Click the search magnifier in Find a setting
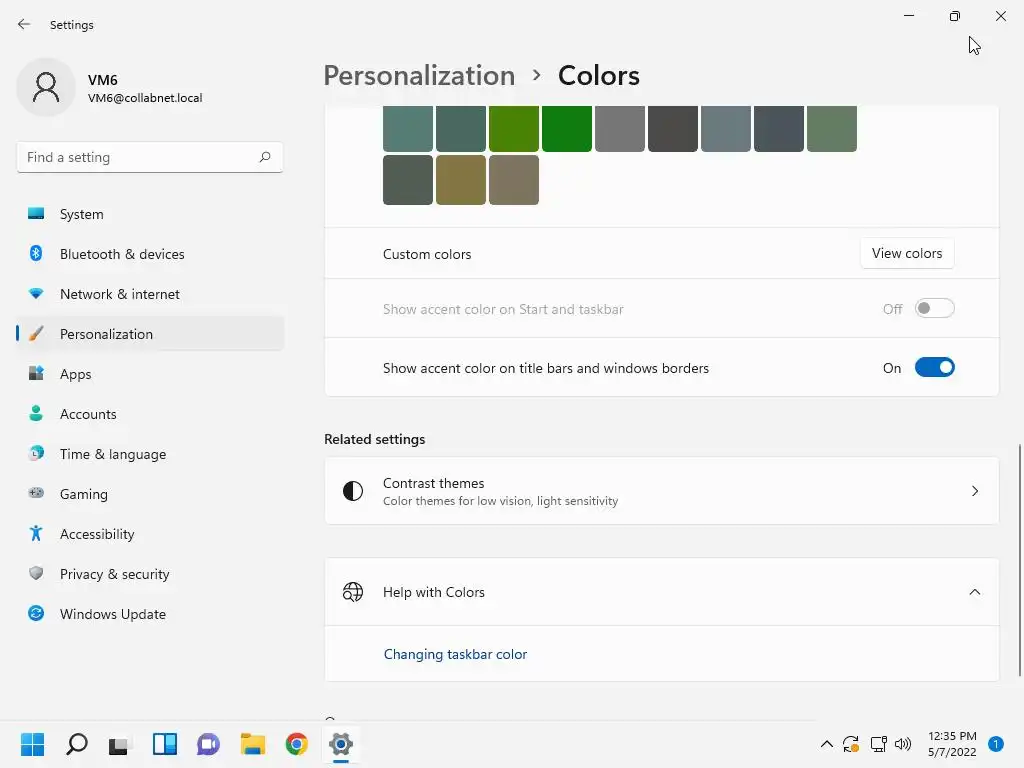Viewport: 1024px width, 768px height. [264, 157]
